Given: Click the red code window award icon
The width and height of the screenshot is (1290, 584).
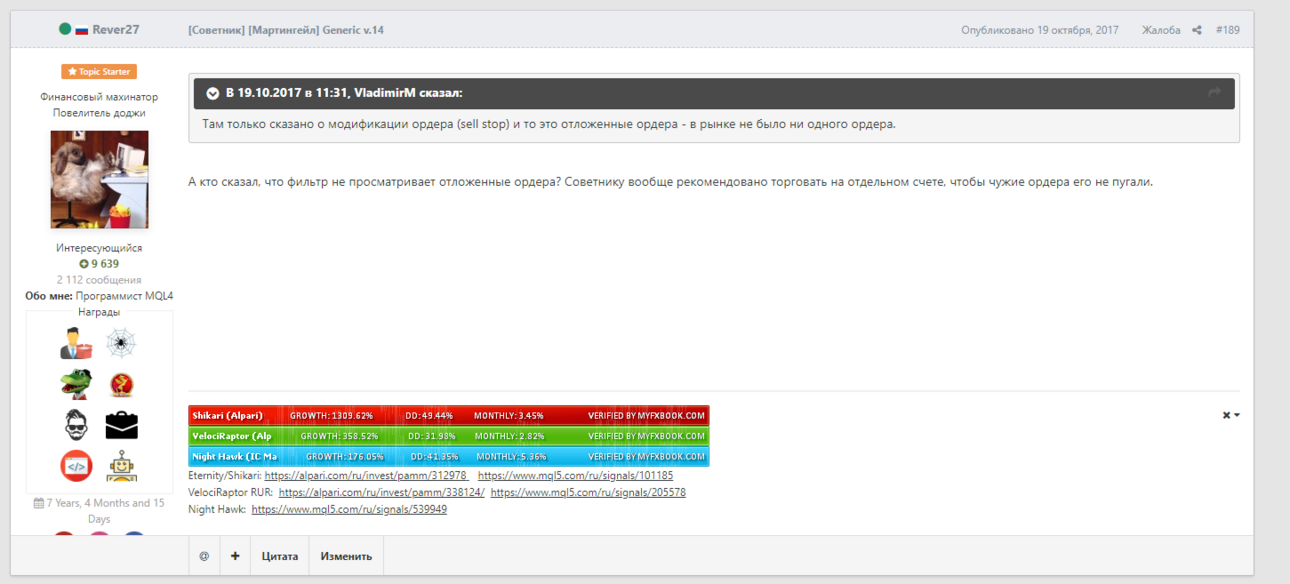Looking at the screenshot, I should pos(75,466).
